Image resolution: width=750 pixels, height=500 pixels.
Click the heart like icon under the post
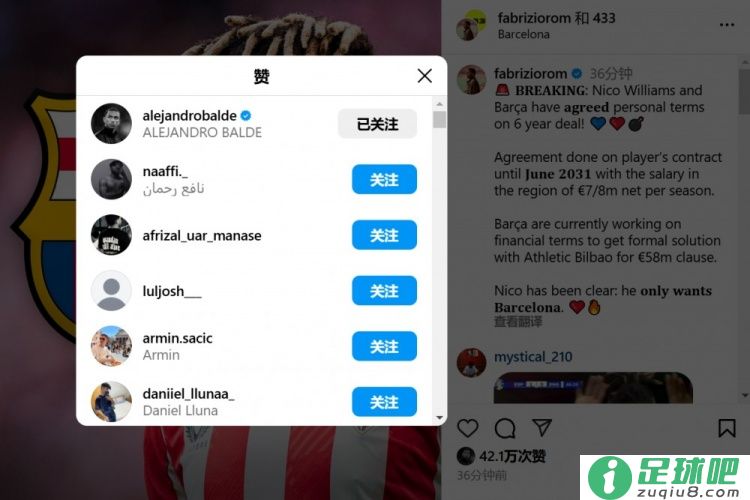(467, 428)
